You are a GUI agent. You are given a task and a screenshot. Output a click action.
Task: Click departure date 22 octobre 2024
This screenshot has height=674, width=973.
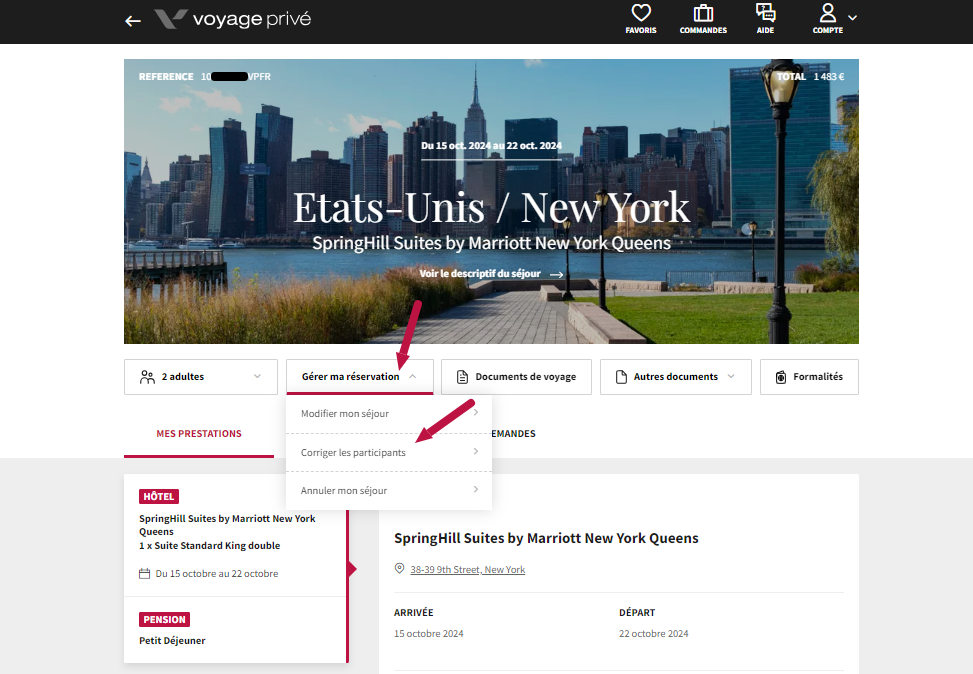[653, 634]
